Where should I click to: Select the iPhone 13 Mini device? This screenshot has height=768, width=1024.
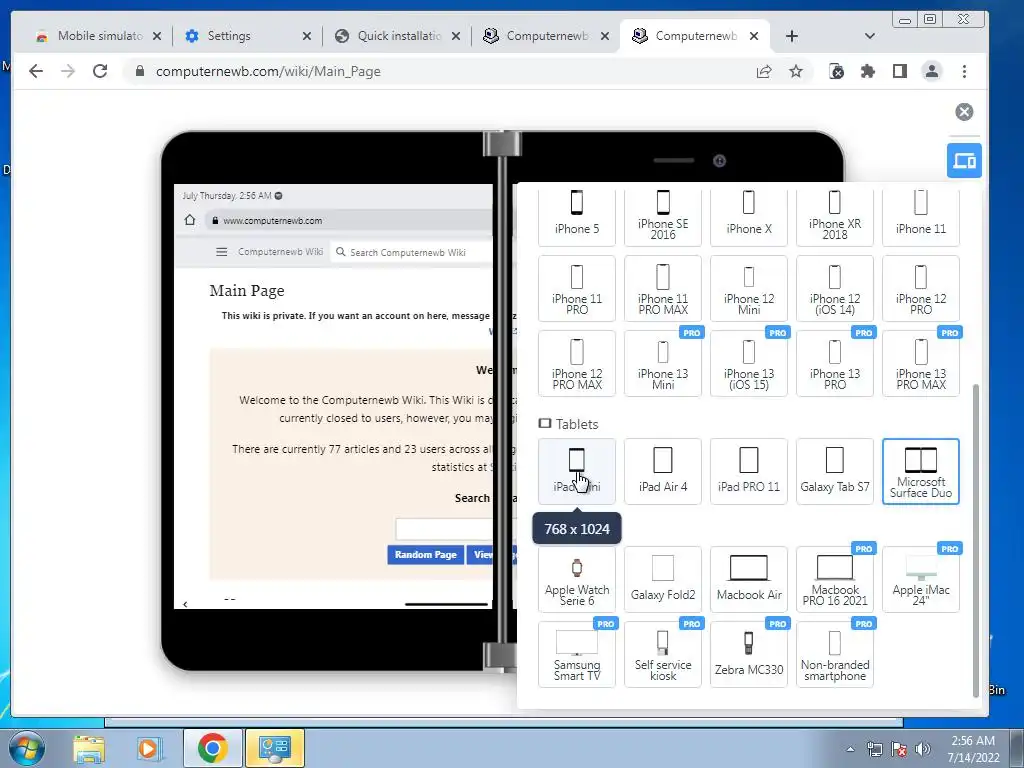pyautogui.click(x=663, y=364)
